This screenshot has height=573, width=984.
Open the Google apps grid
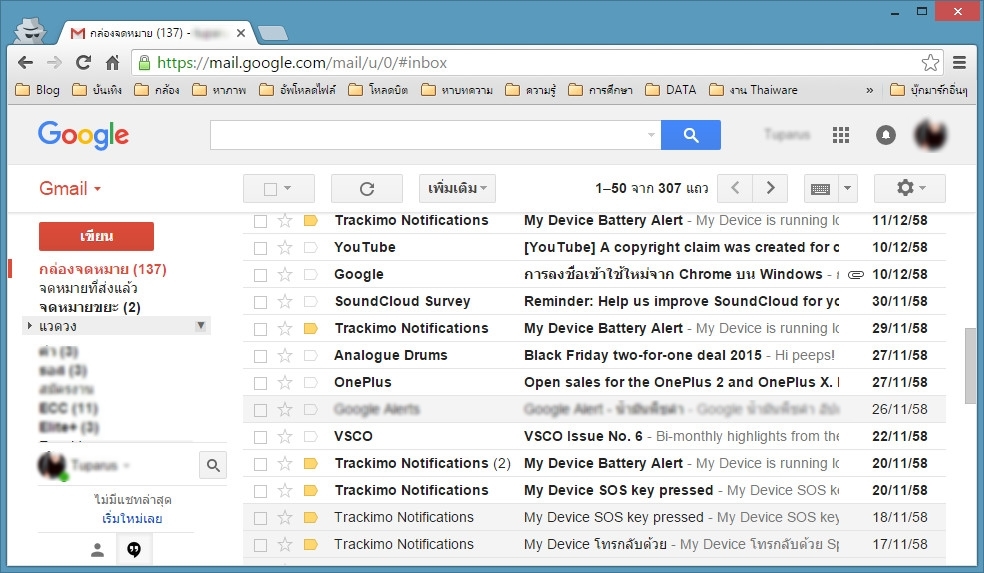[841, 135]
